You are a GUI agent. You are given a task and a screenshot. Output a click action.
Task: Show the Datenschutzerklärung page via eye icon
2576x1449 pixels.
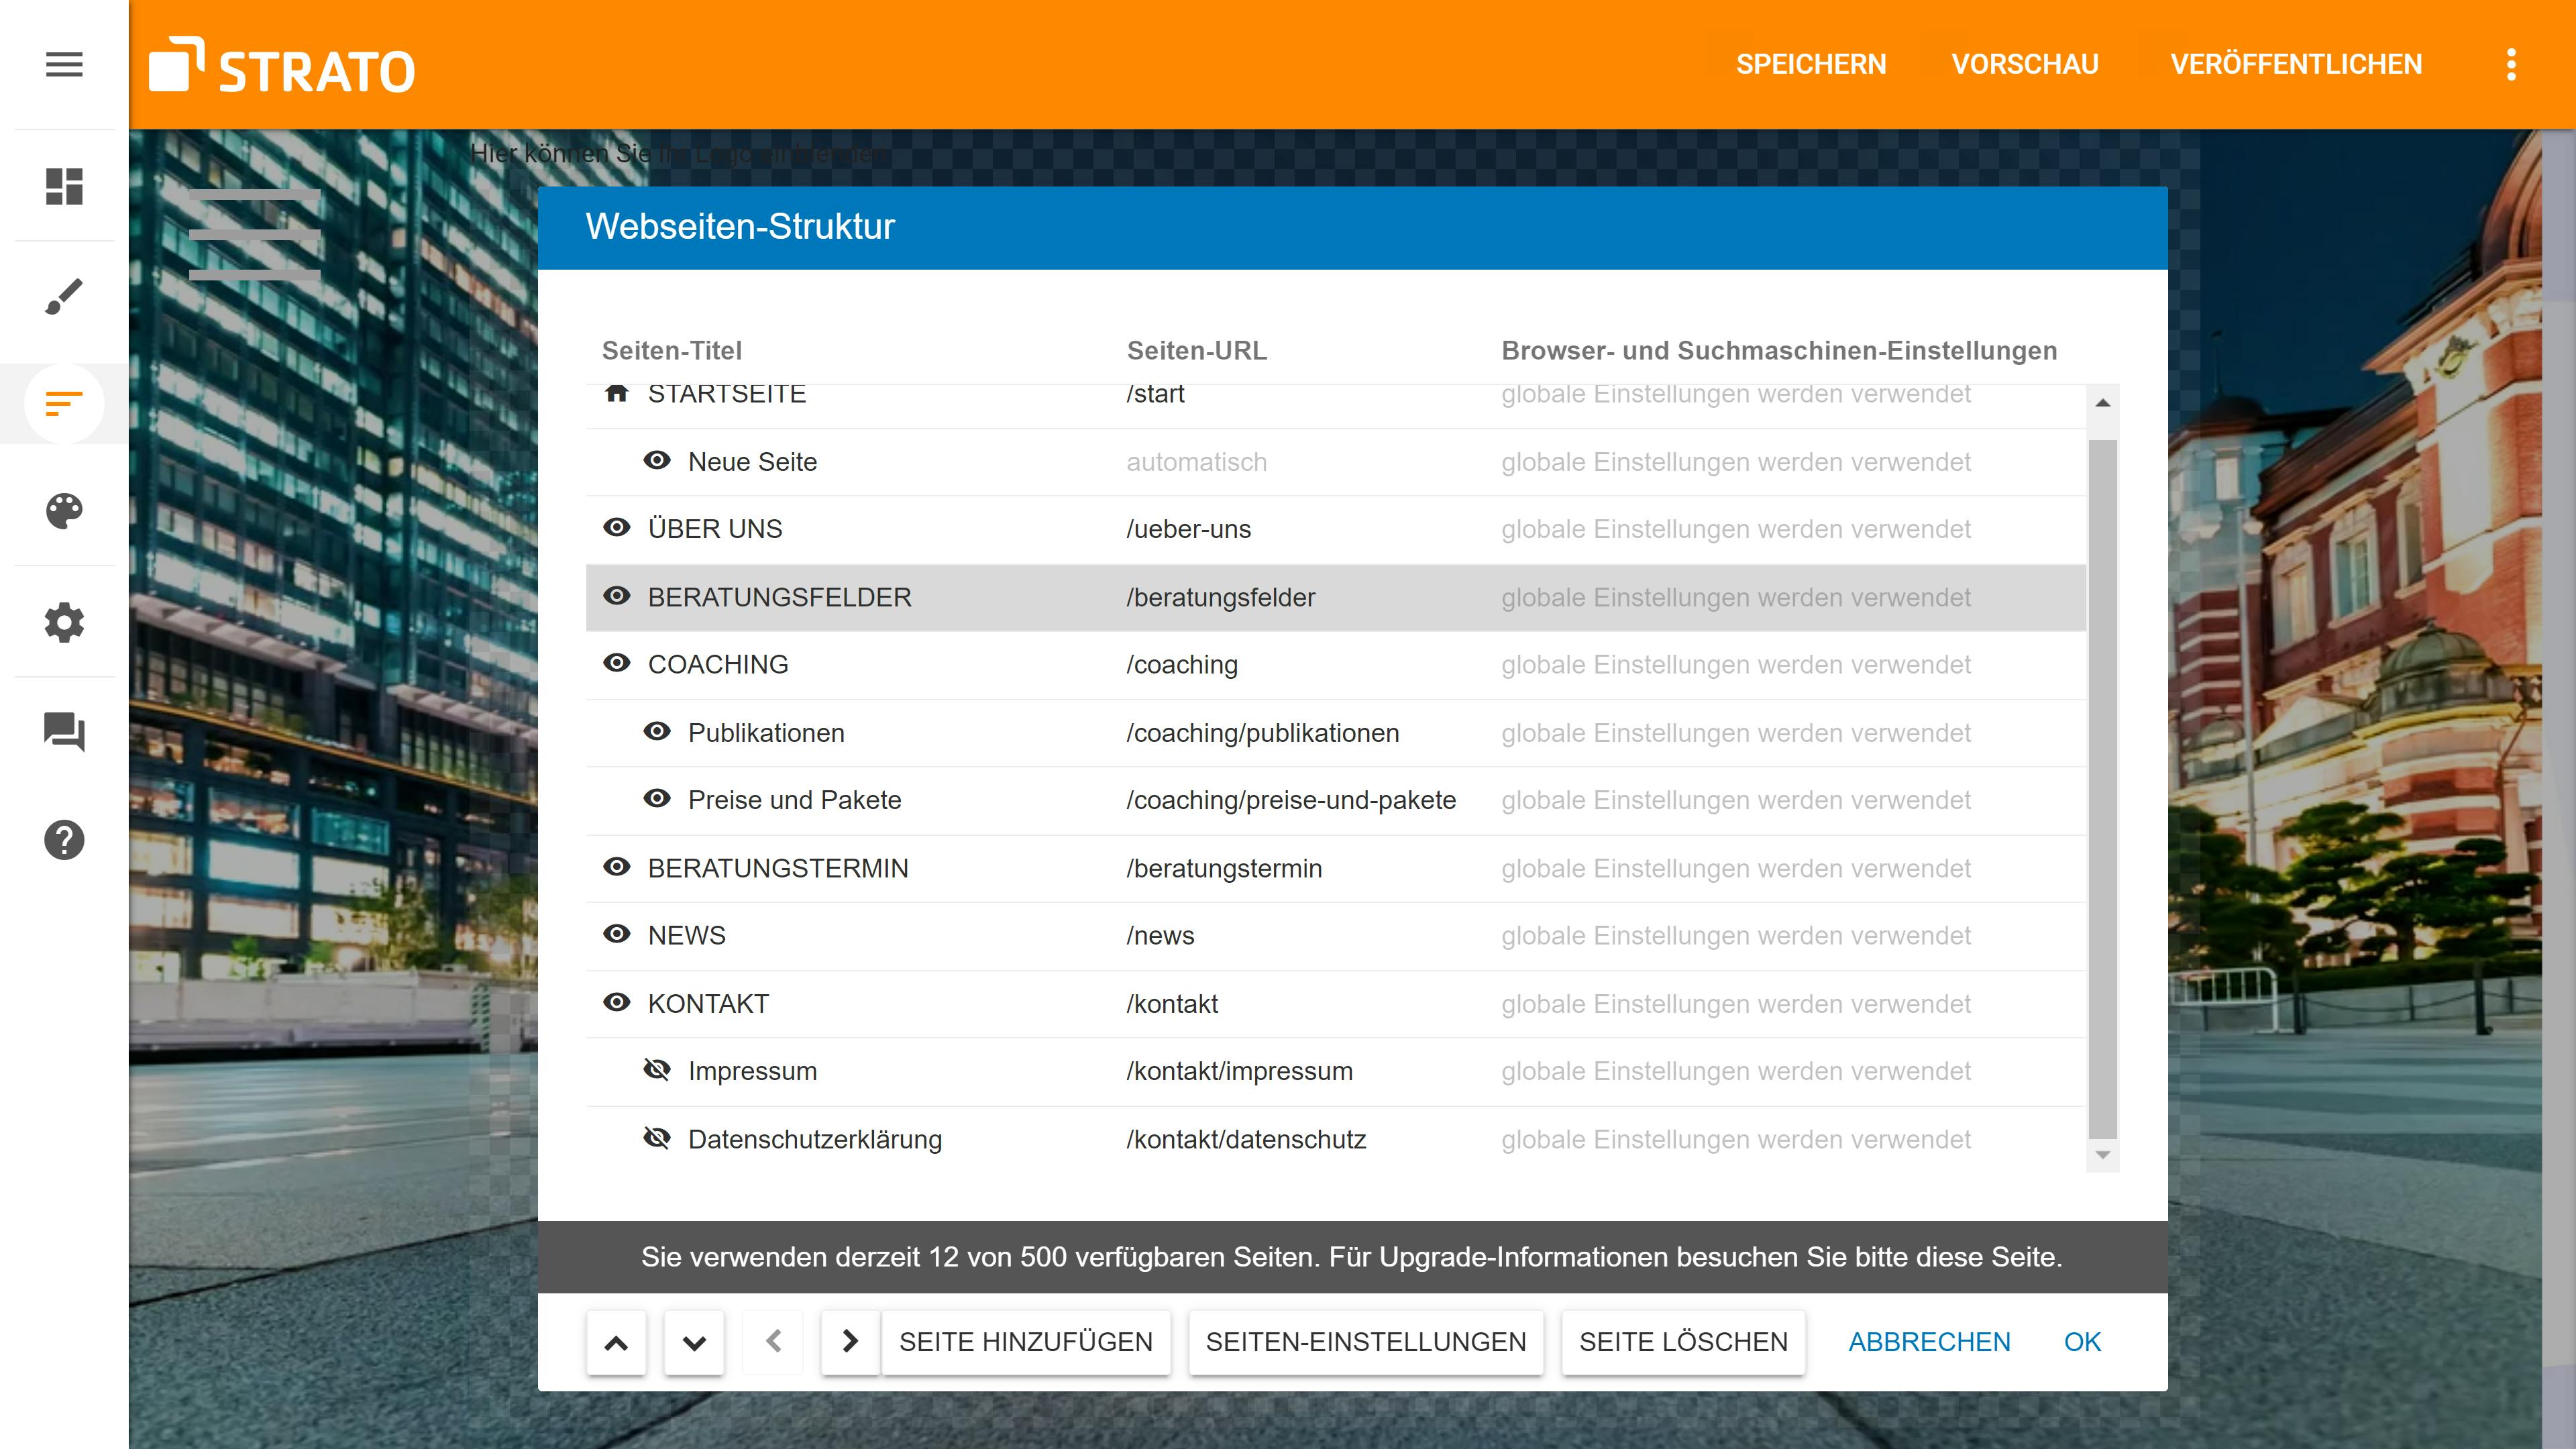click(657, 1138)
